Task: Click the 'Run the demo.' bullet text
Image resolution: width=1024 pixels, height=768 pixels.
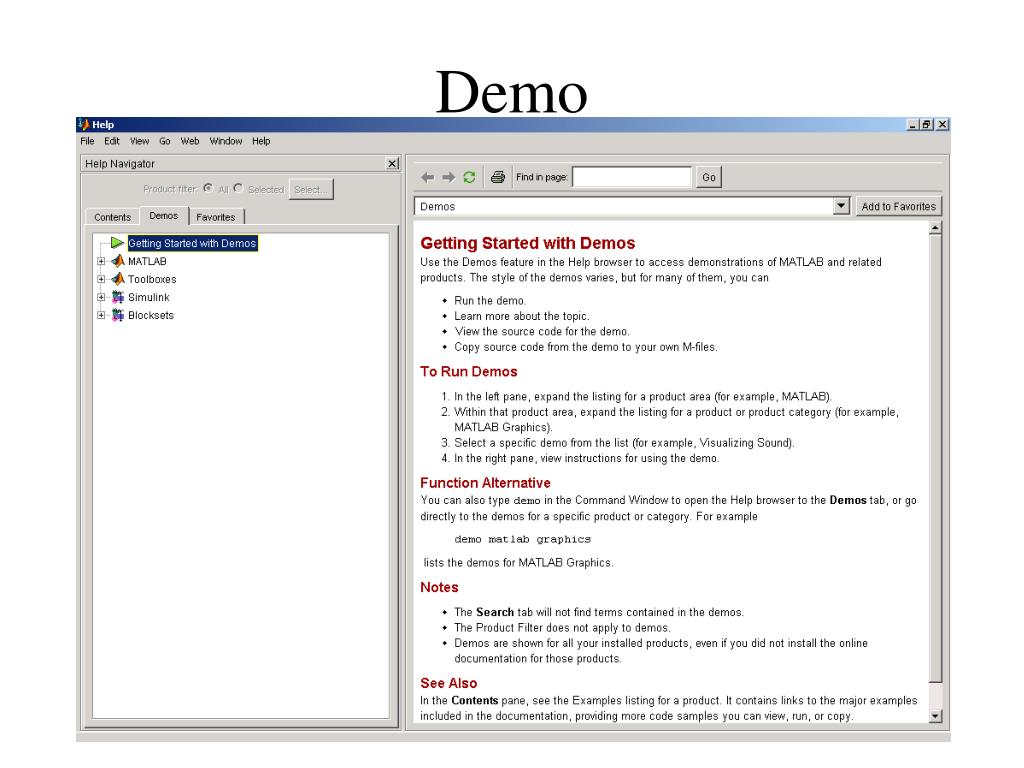Action: pos(490,300)
